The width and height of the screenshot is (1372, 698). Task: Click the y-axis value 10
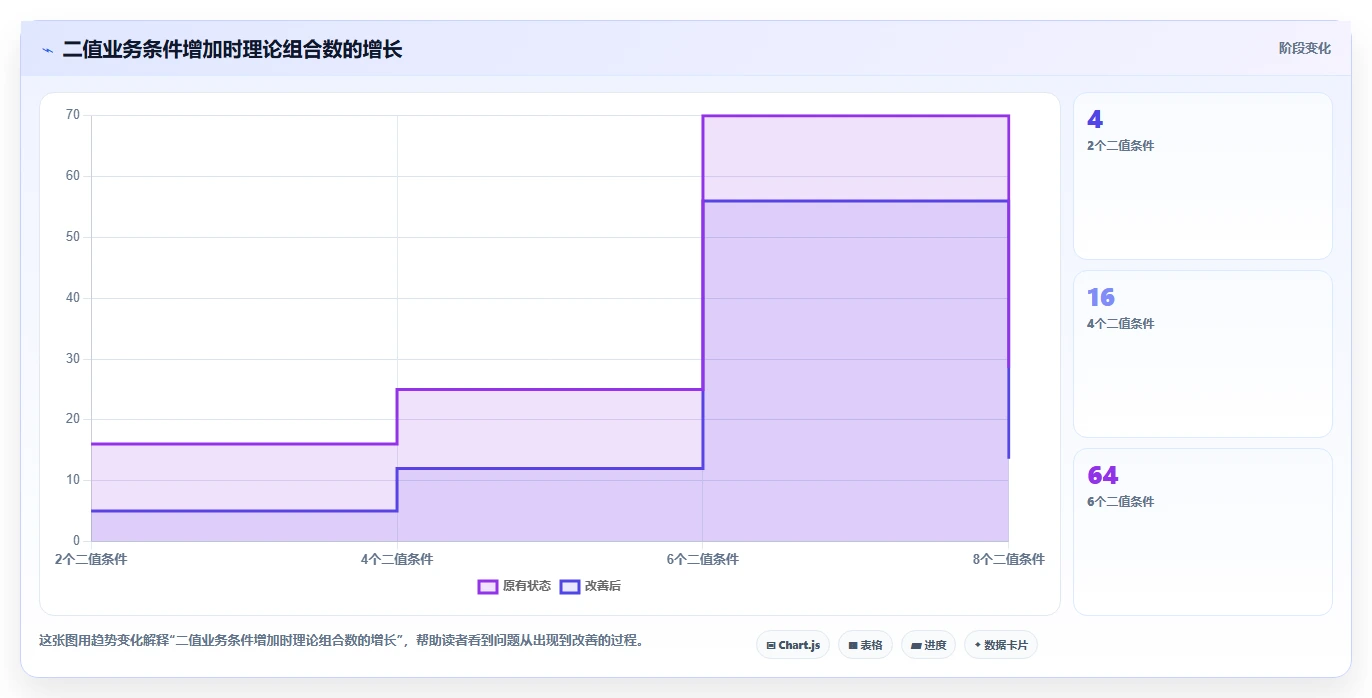[x=73, y=480]
